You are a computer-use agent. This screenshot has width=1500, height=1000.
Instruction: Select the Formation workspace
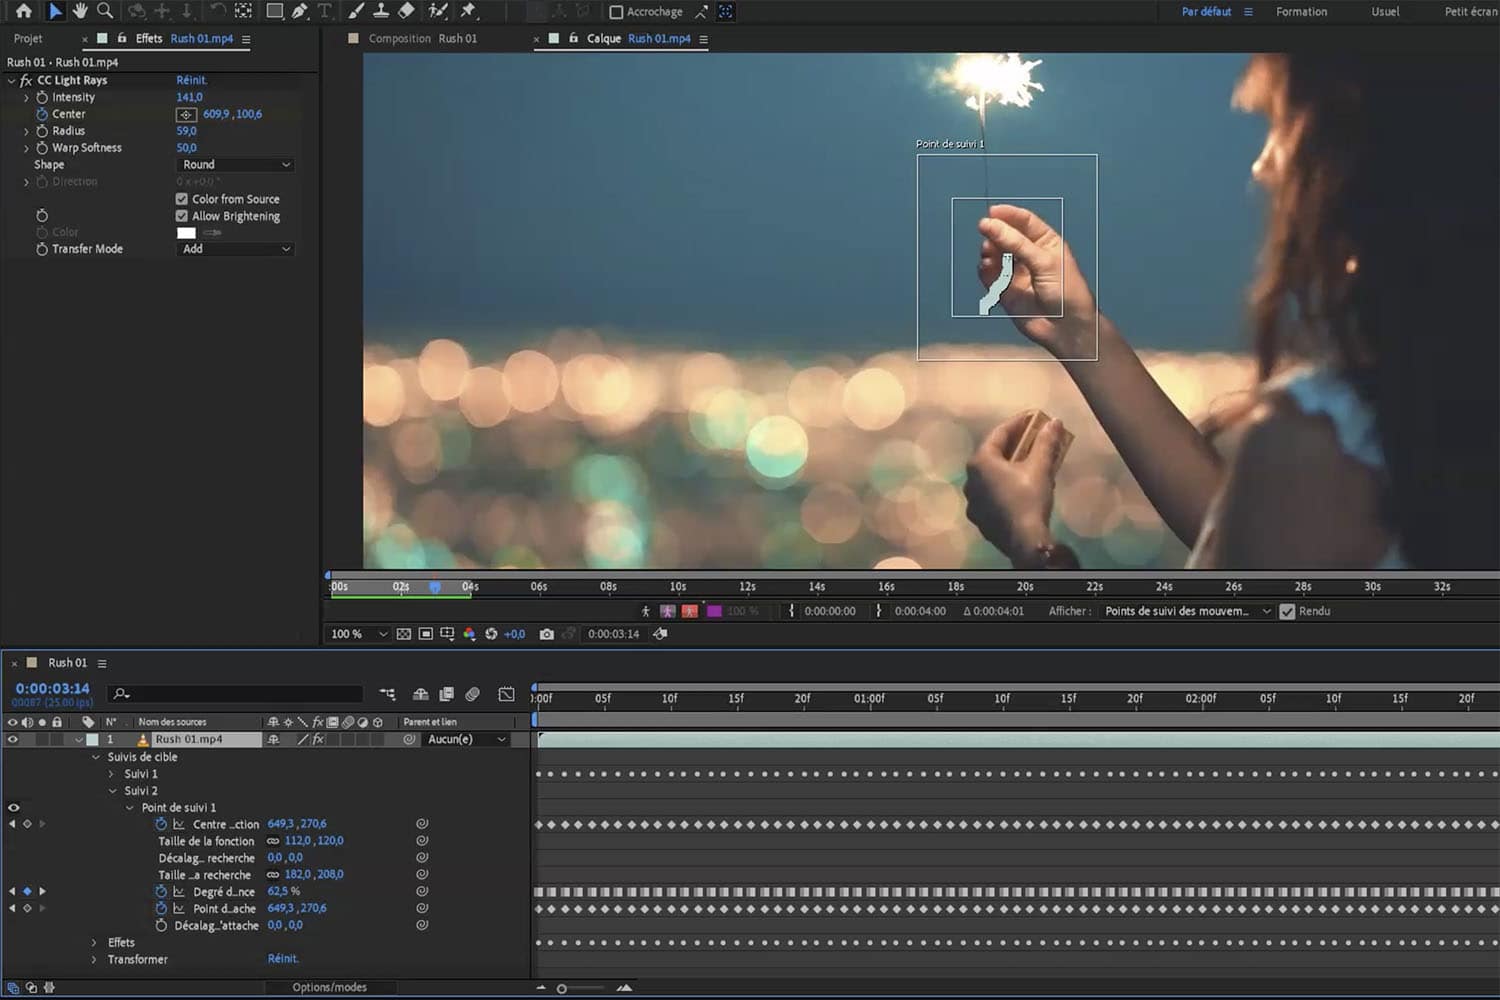pos(1301,12)
